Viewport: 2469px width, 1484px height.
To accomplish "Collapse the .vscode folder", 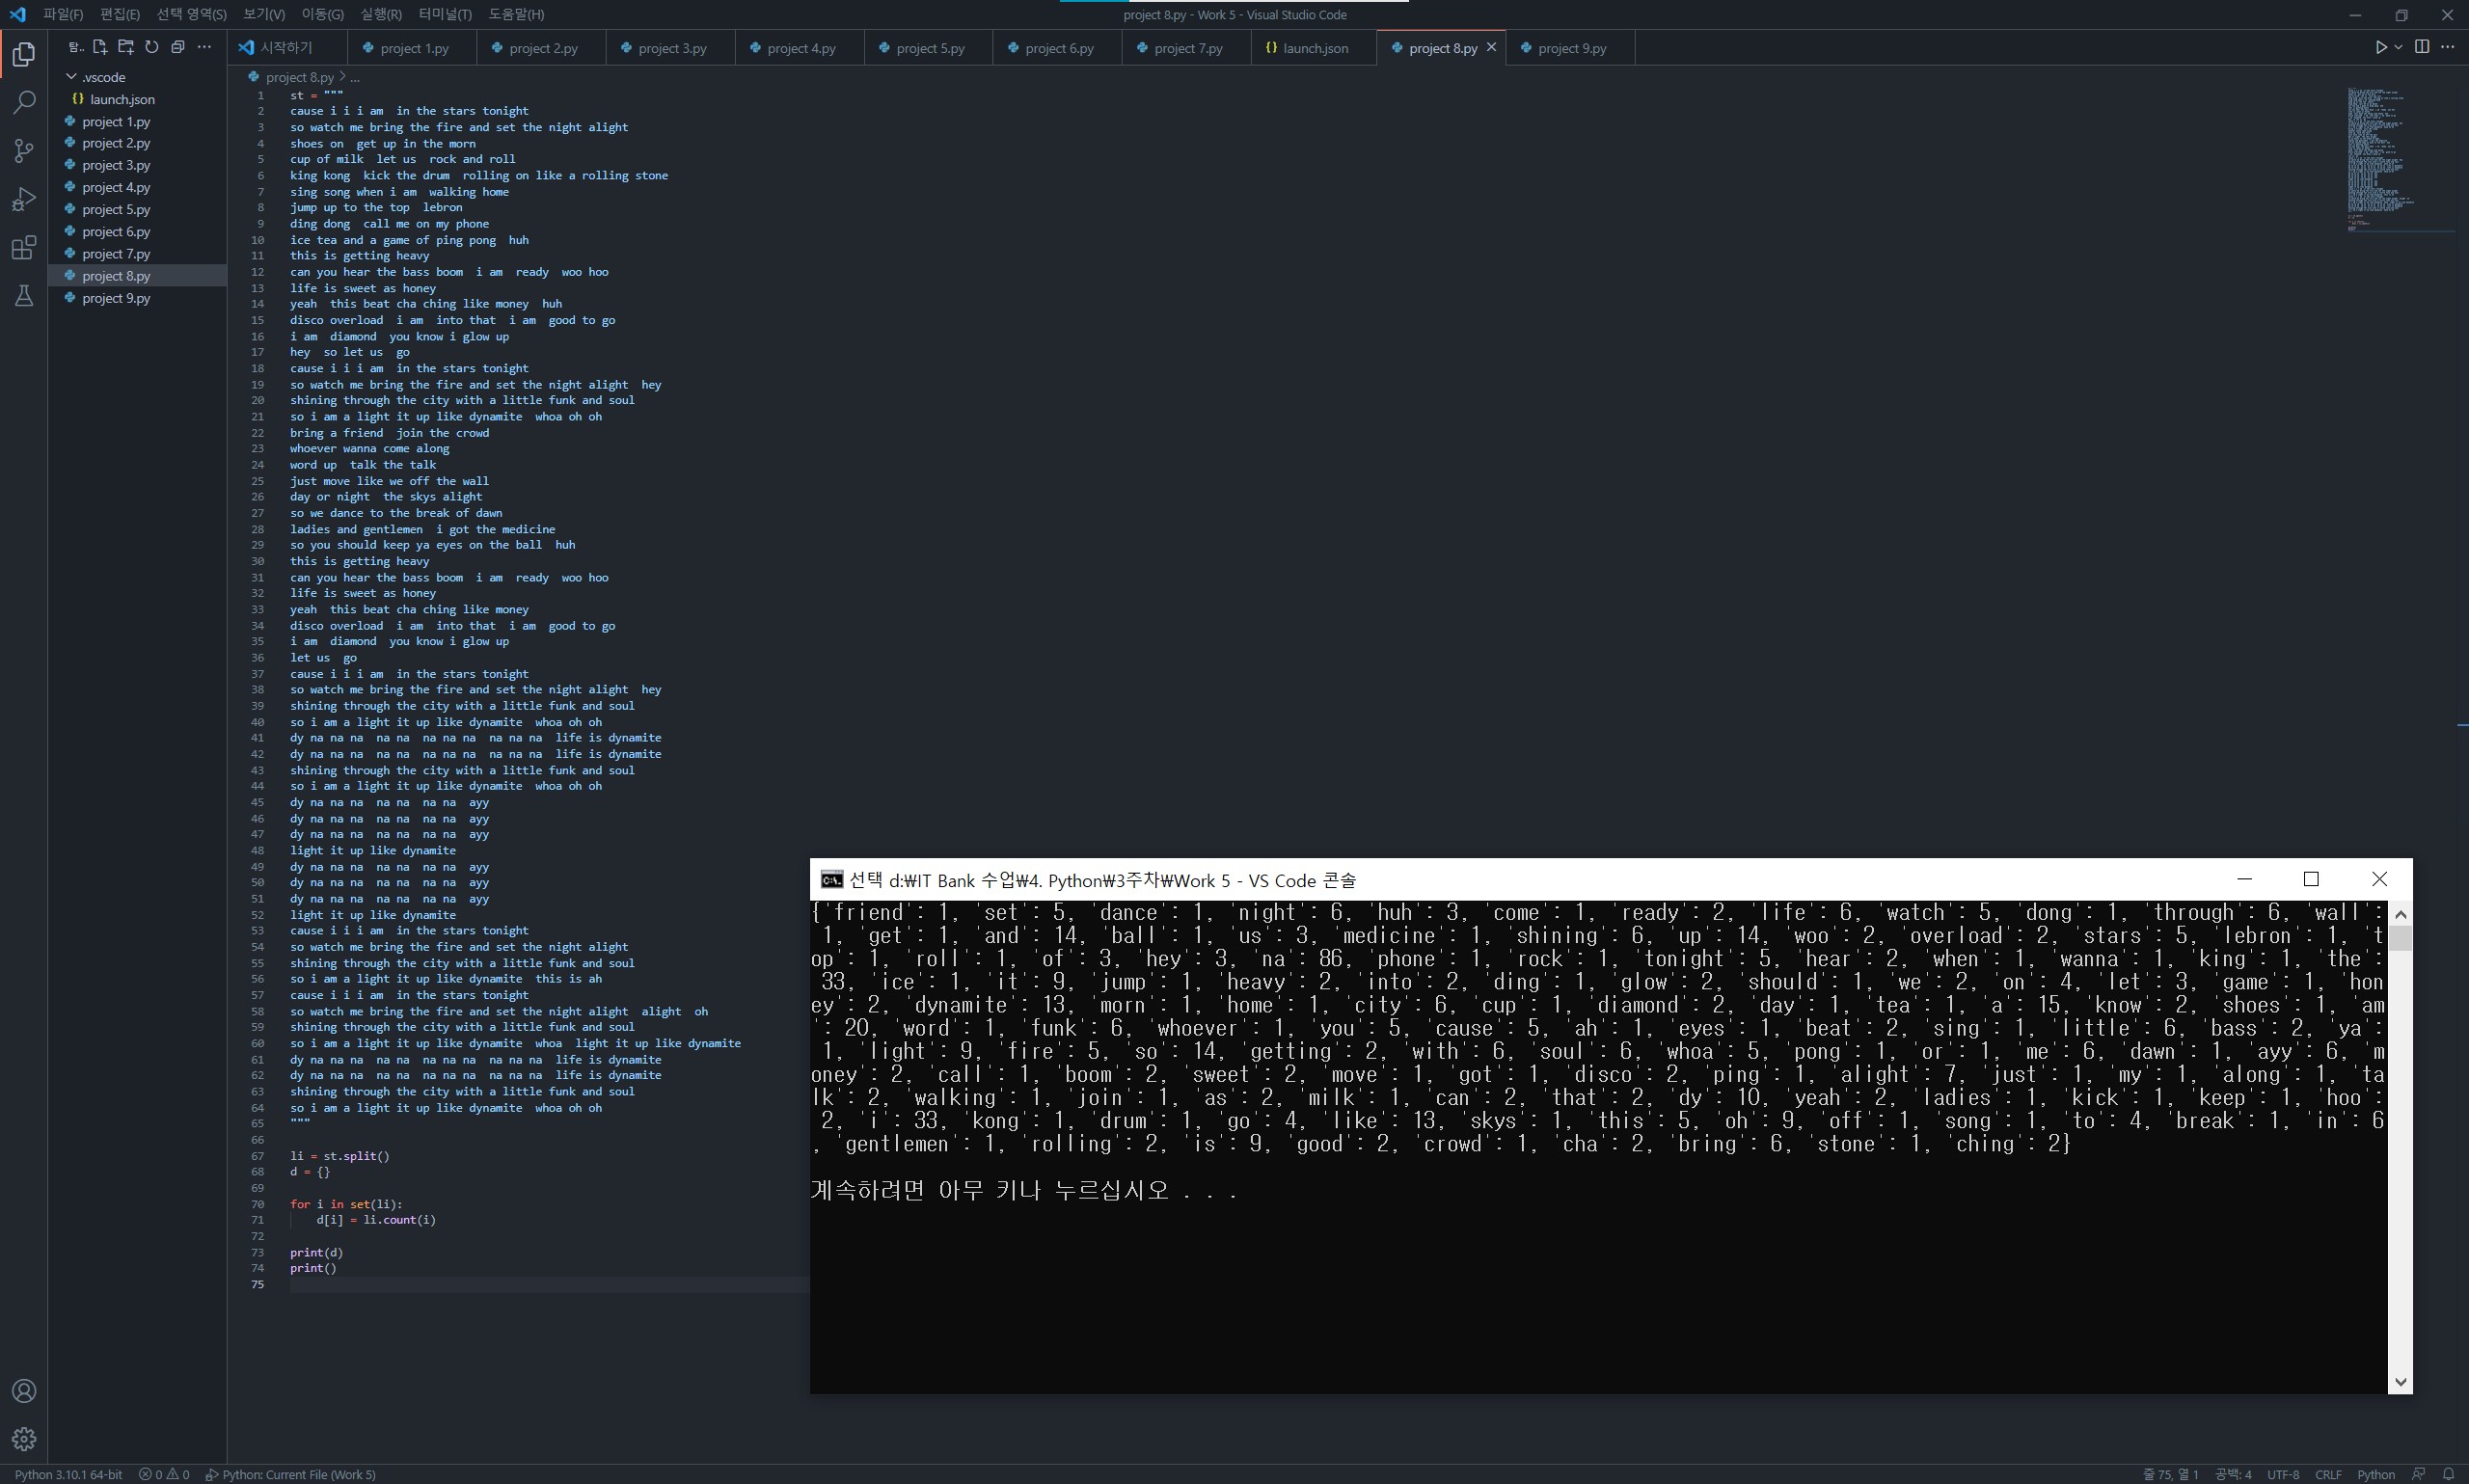I will tap(72, 77).
